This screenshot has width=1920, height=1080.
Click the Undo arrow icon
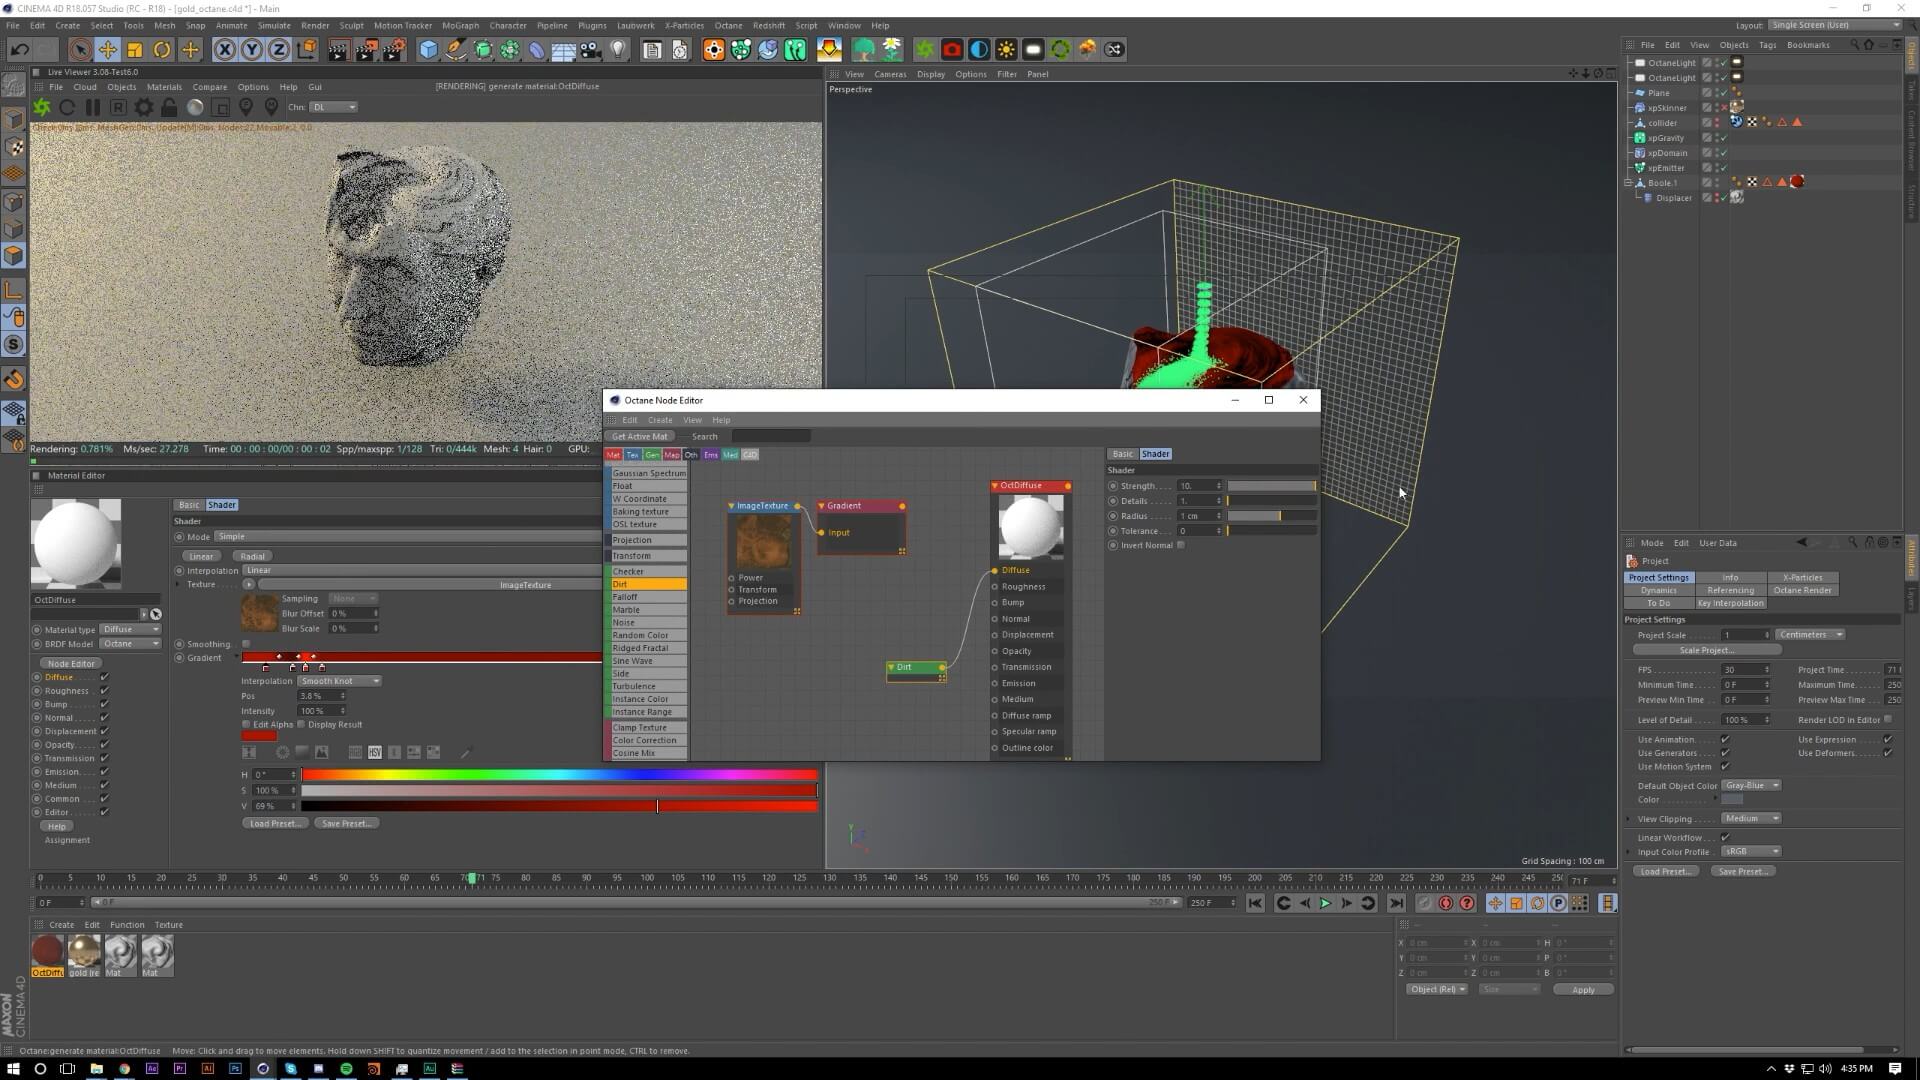tap(19, 49)
